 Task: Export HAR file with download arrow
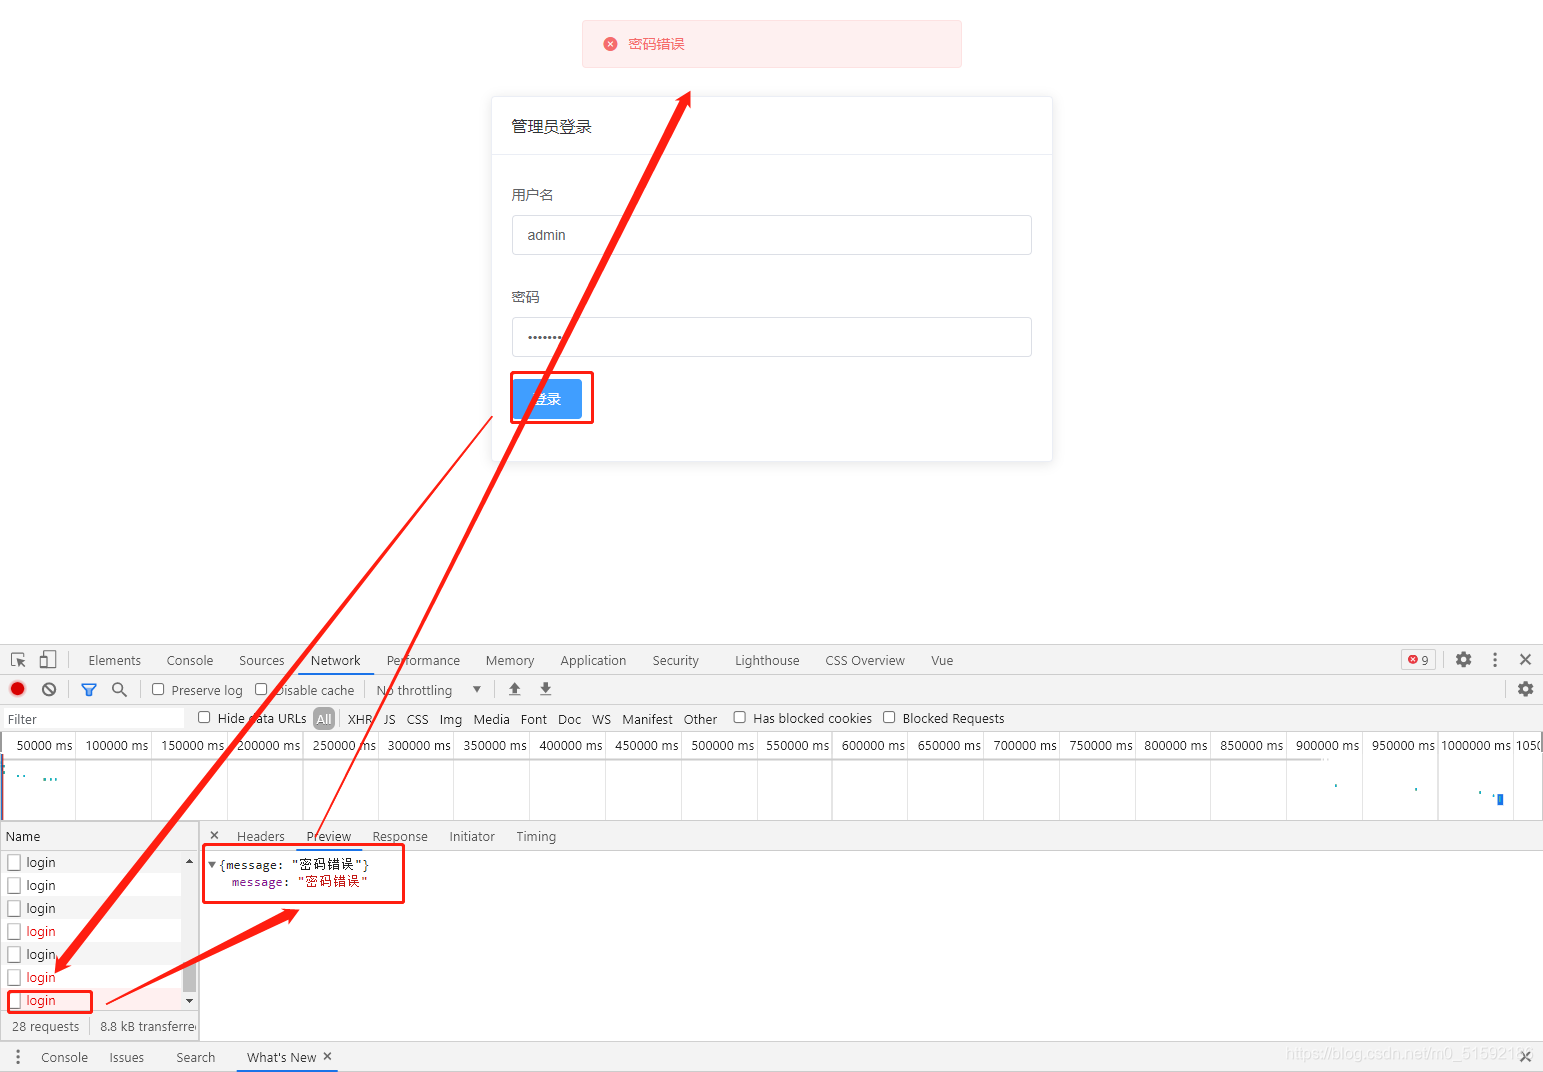pos(546,689)
